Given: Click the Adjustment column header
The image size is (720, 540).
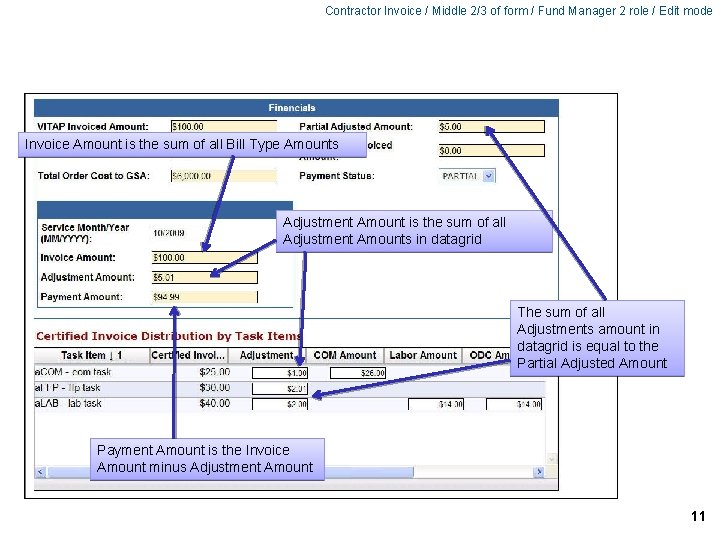Looking at the screenshot, I should (267, 355).
